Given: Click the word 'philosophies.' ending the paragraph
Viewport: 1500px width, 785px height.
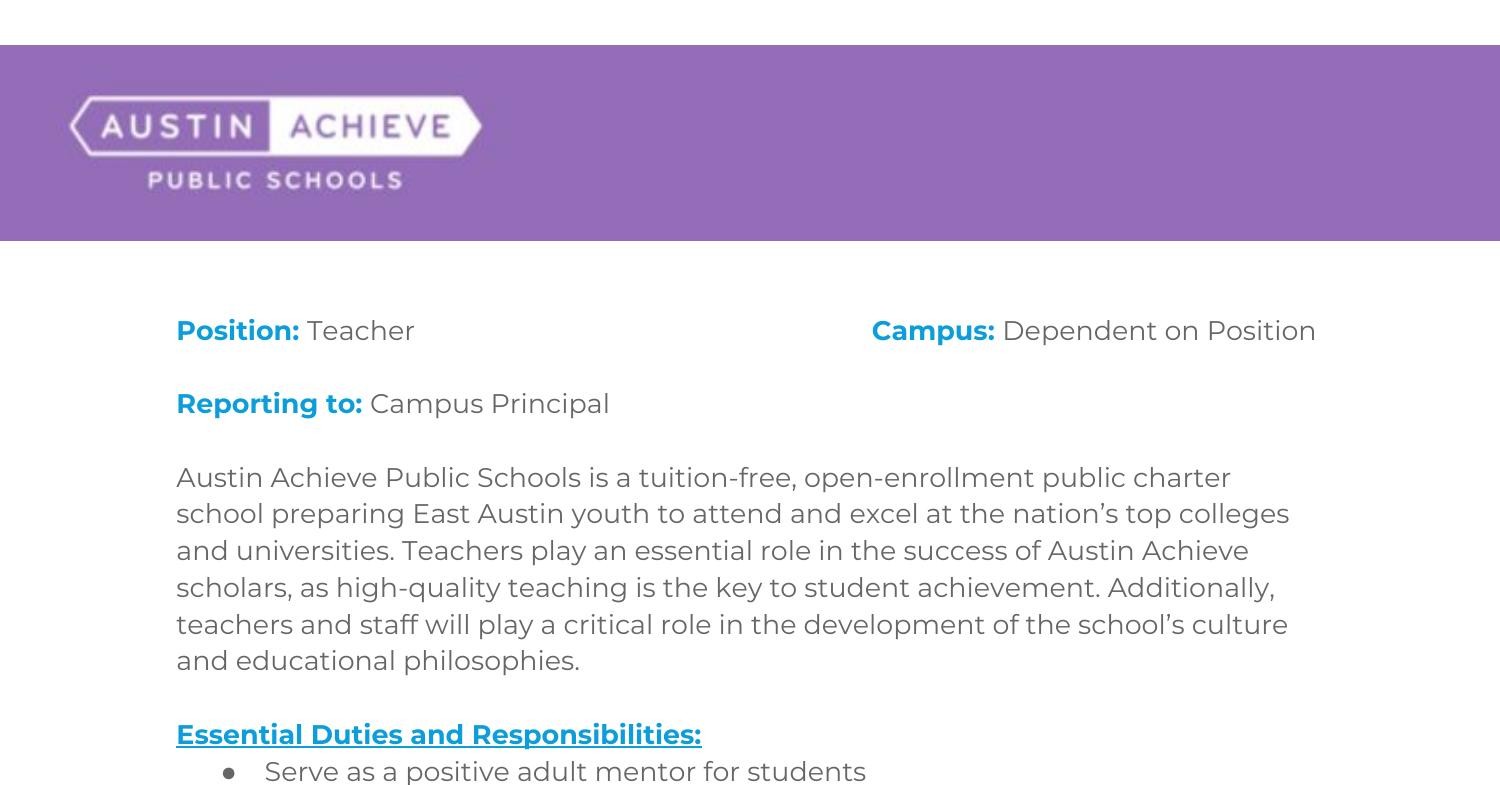Looking at the screenshot, I should [x=491, y=661].
